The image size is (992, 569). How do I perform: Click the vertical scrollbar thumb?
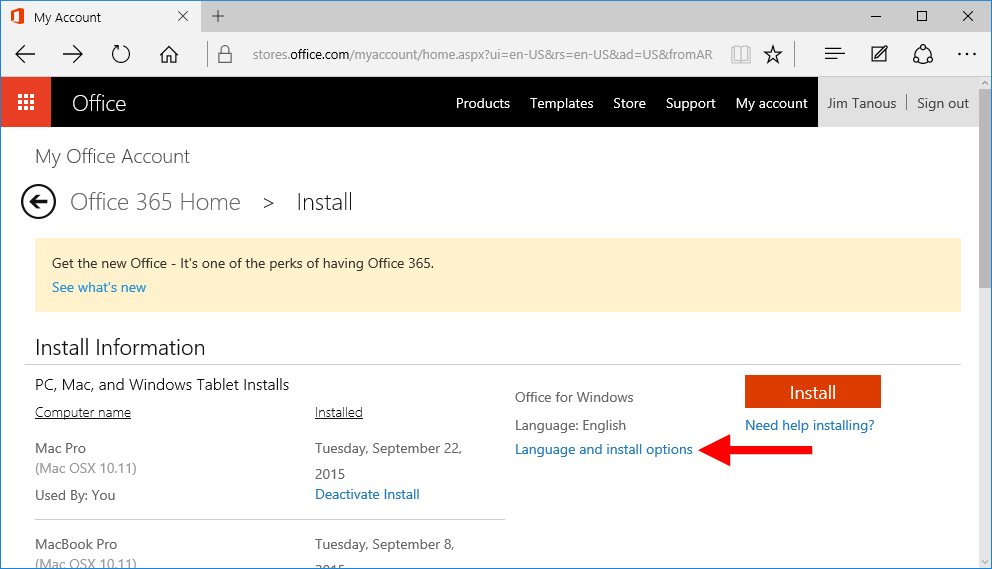(x=985, y=189)
